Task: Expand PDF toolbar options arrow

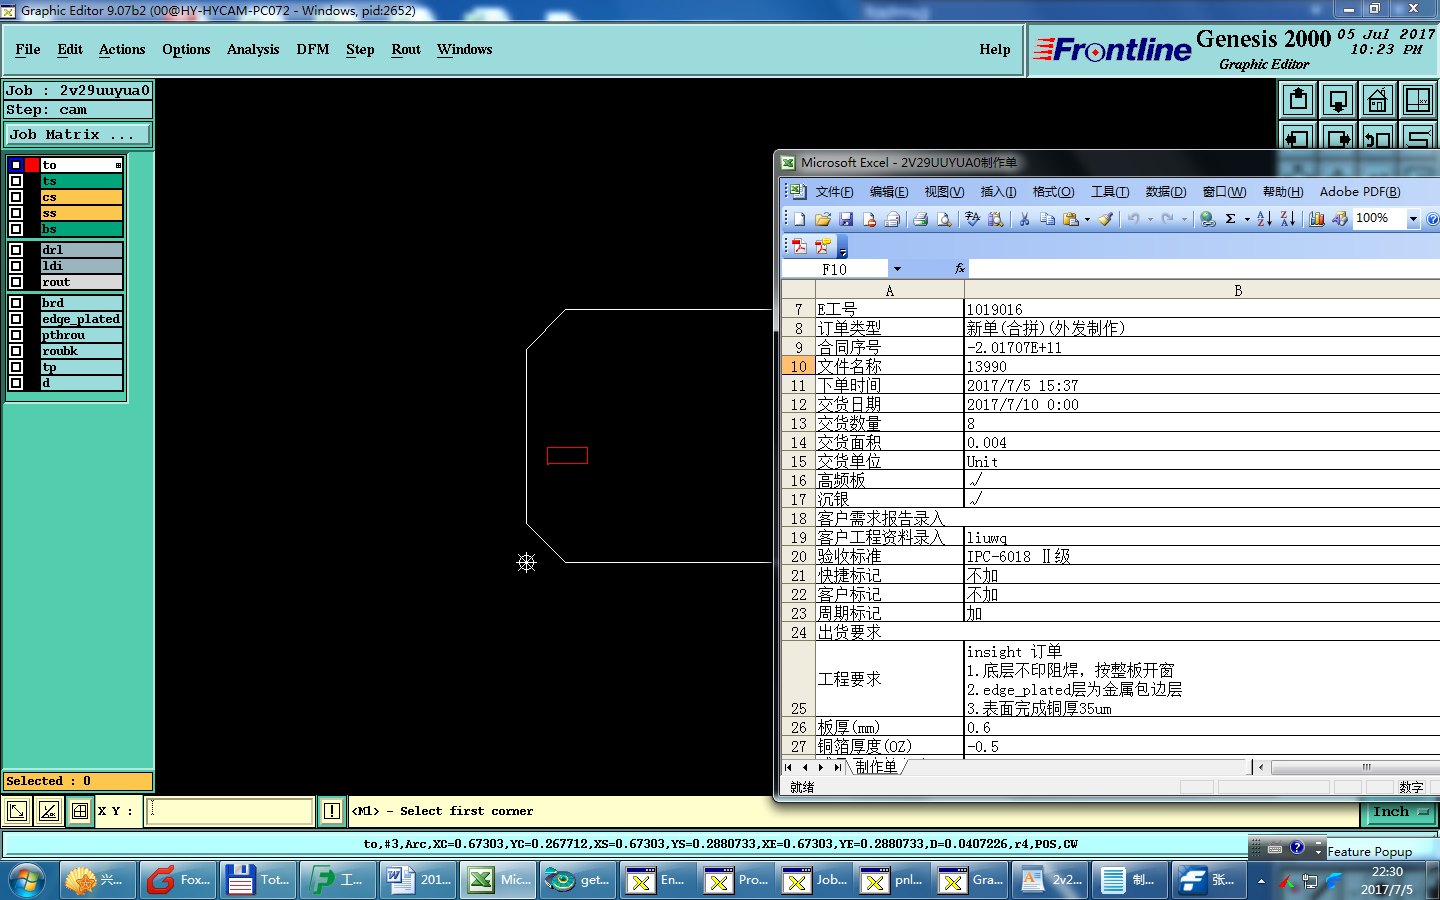Action: 843,247
